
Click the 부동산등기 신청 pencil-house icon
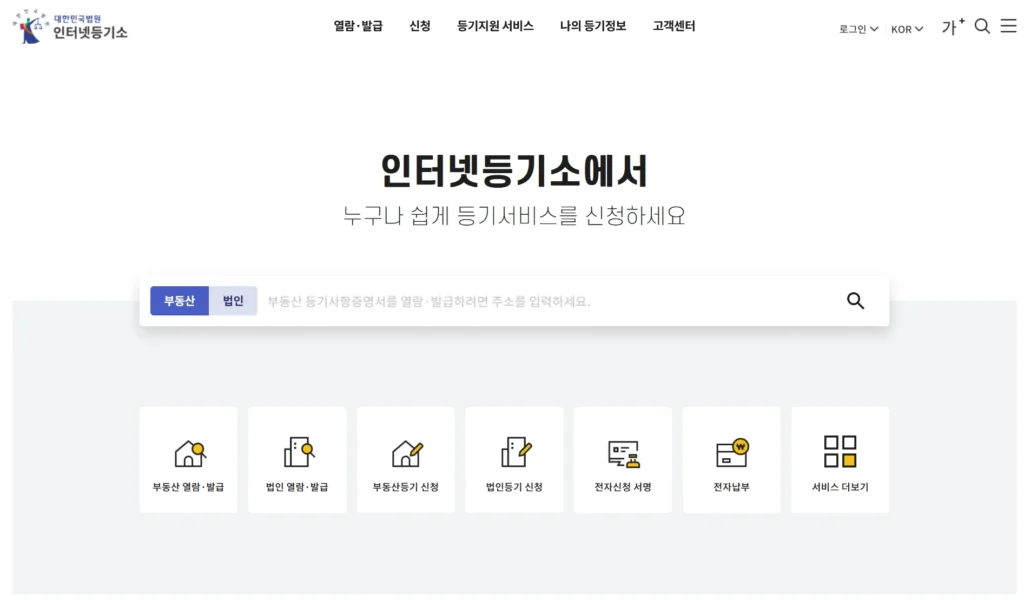pos(405,451)
